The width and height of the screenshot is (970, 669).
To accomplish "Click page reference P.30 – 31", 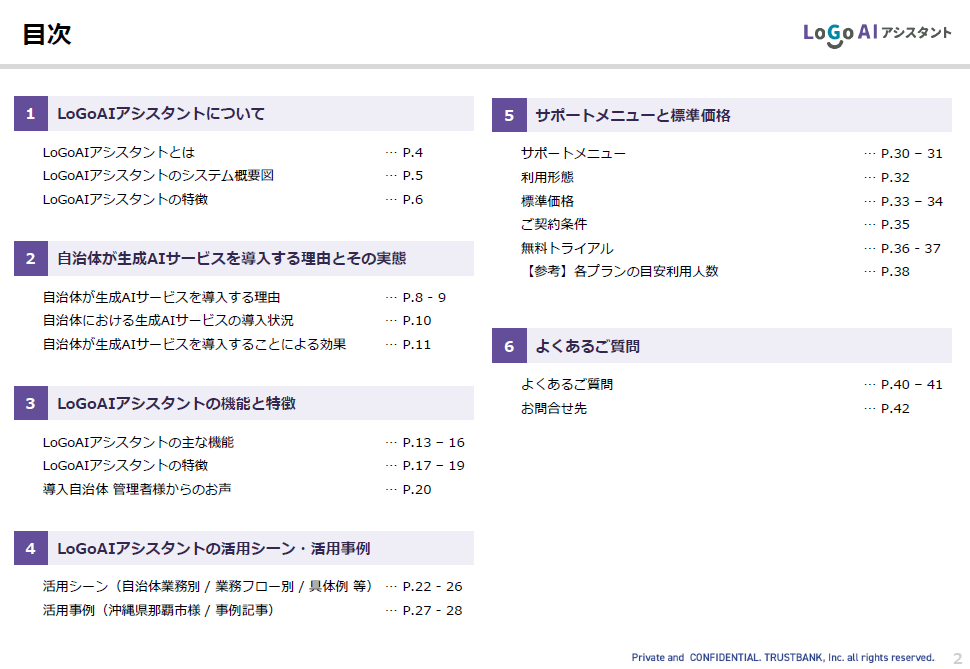I will [912, 153].
